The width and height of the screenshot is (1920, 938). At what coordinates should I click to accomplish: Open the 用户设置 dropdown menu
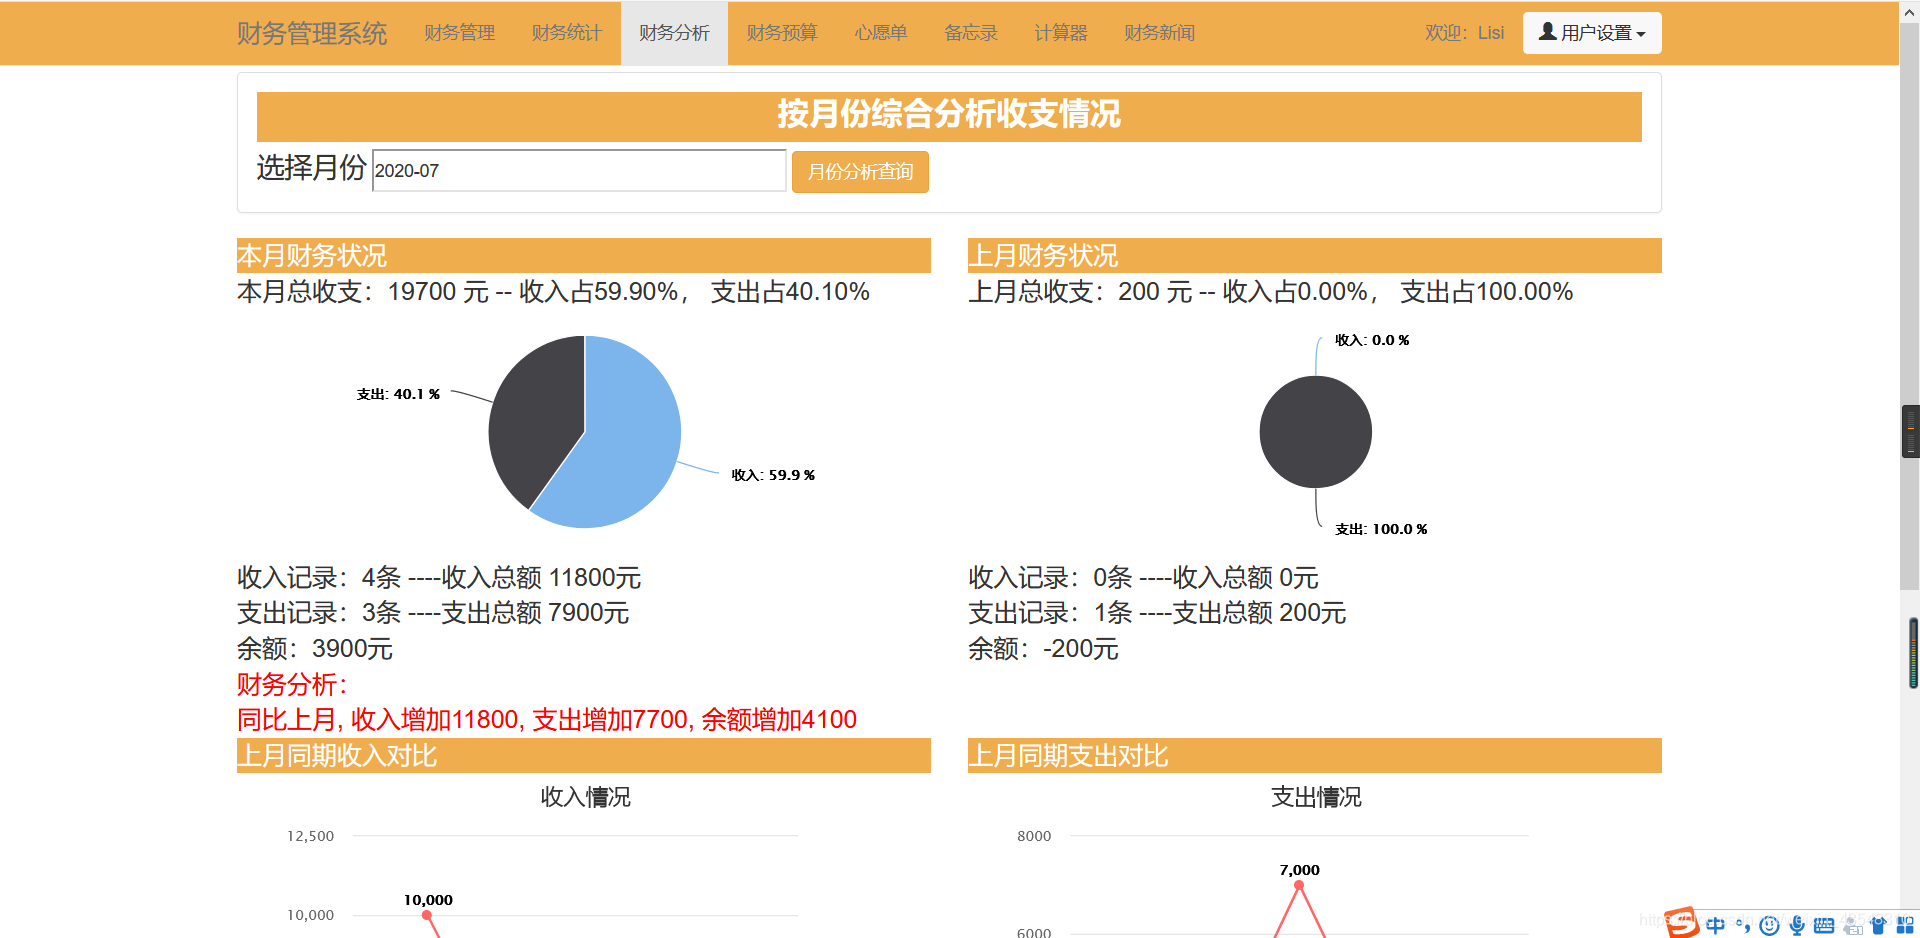coord(1591,32)
